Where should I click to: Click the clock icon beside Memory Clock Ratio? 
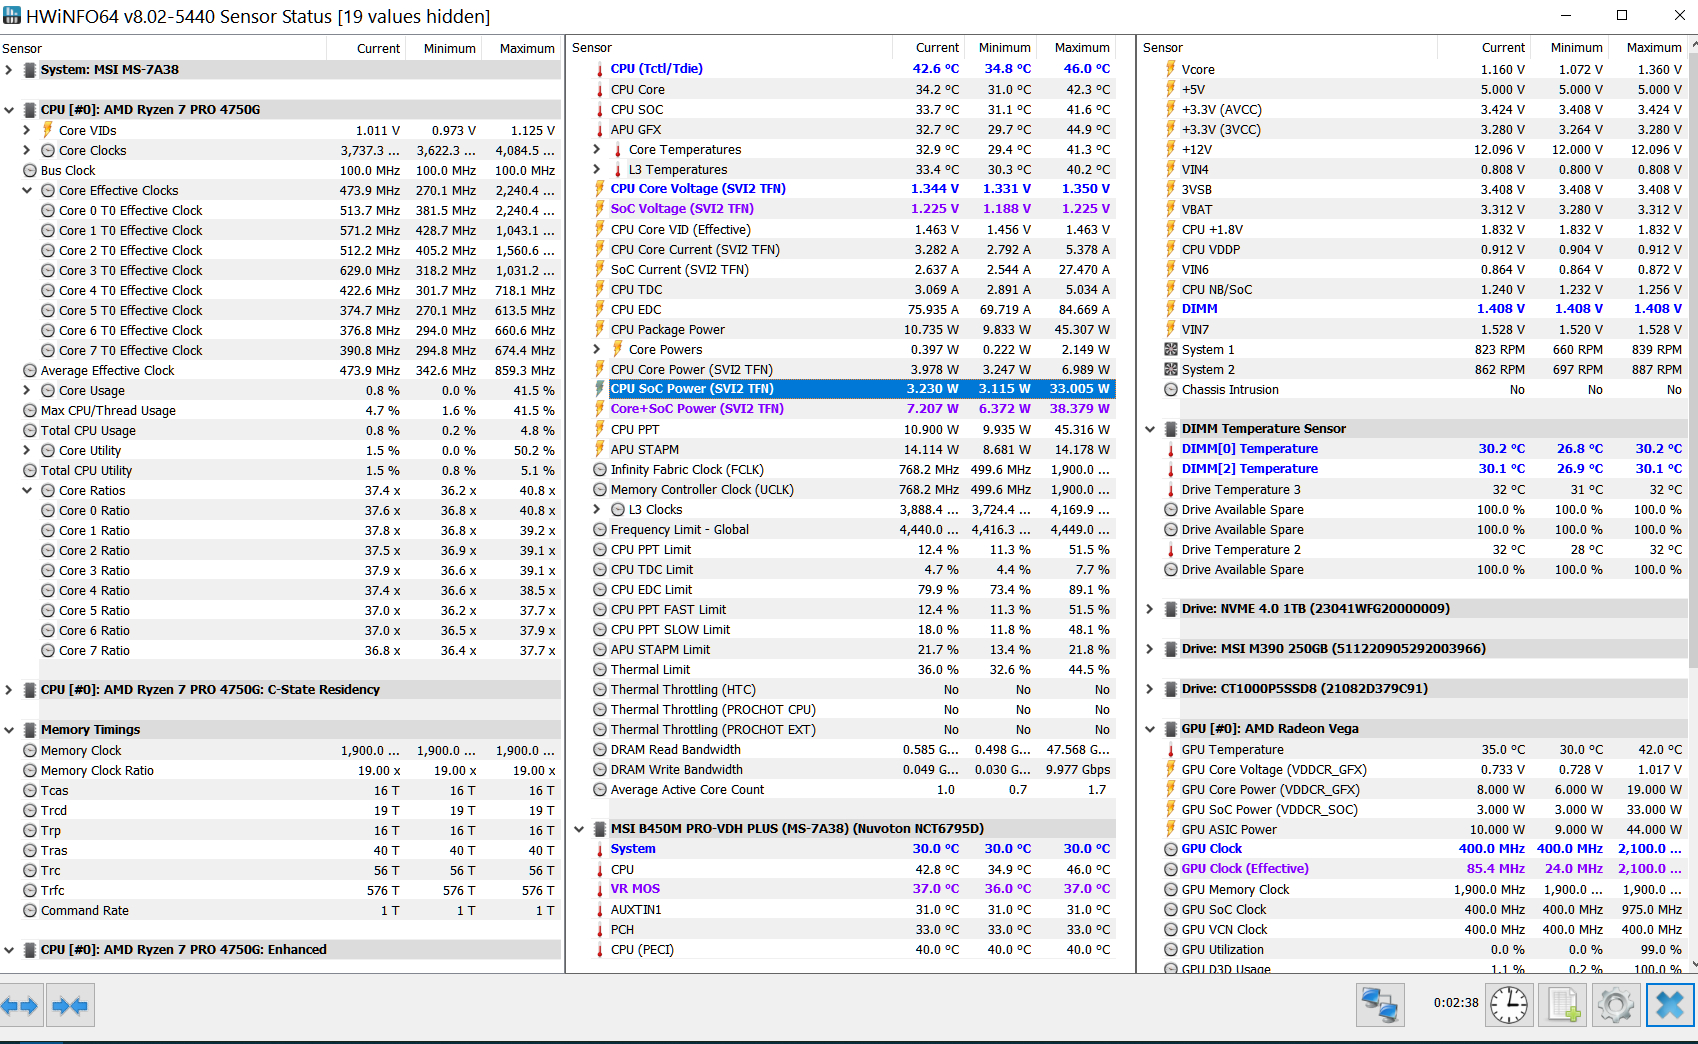30,771
